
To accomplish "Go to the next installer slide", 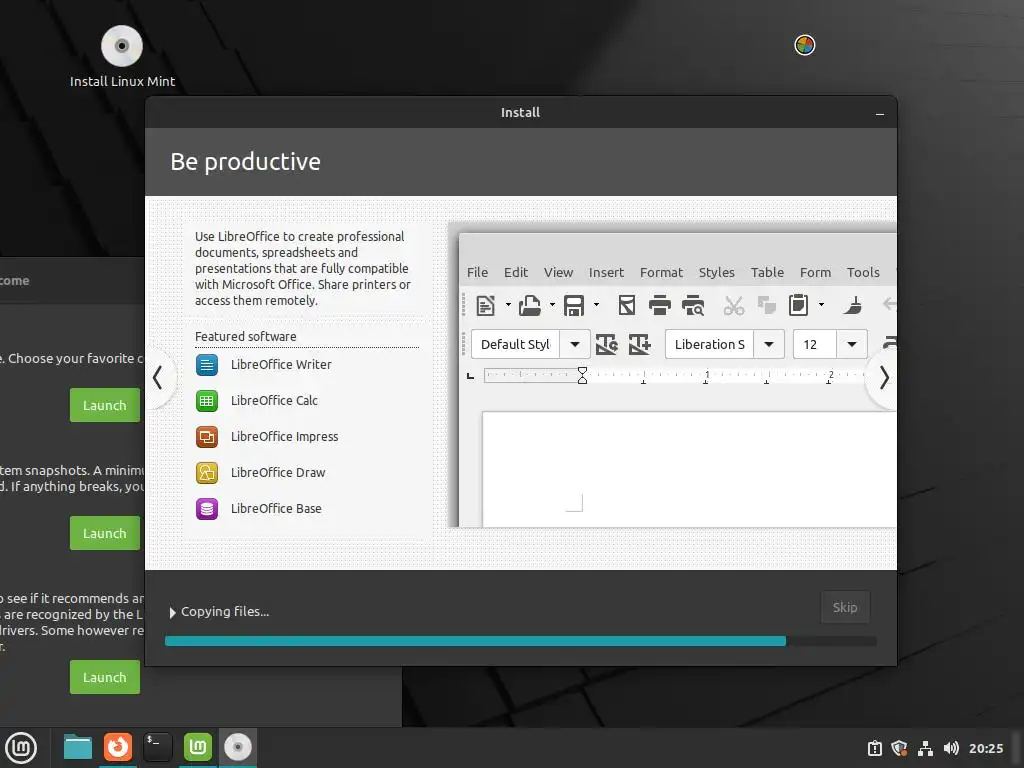I will [884, 377].
